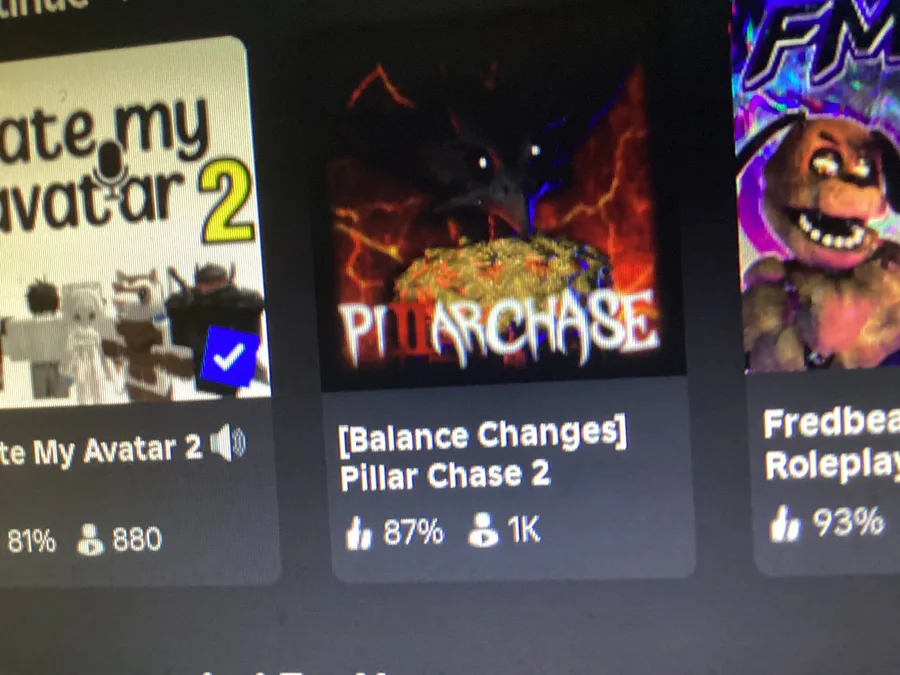Open the Fredbear Roleplay game thumbnail
Viewport: 900px width, 675px height.
pyautogui.click(x=818, y=187)
